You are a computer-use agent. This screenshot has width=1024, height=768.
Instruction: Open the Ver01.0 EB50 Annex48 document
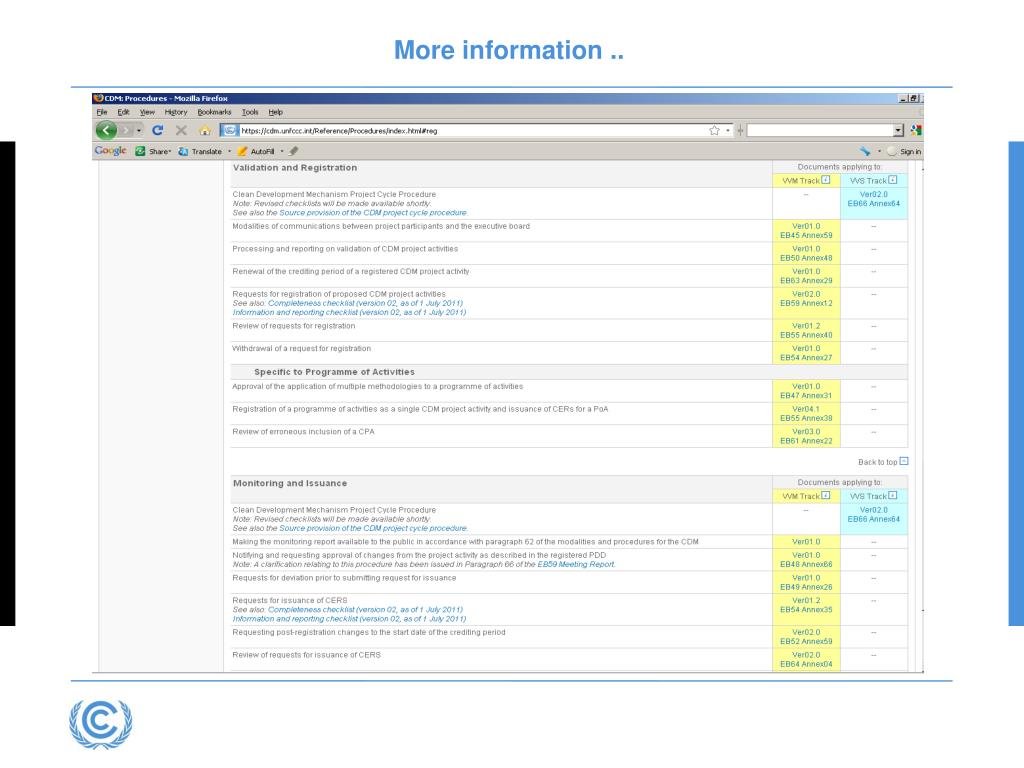coord(806,253)
